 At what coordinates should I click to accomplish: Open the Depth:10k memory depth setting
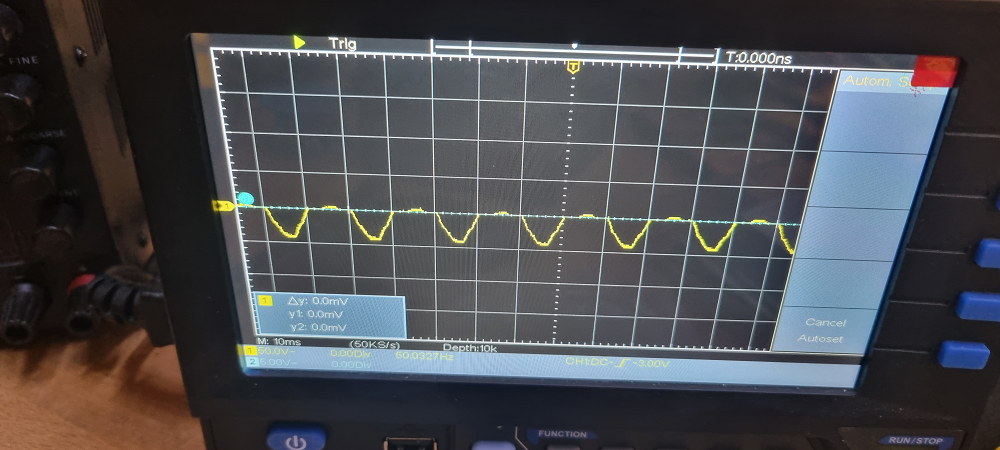click(470, 346)
